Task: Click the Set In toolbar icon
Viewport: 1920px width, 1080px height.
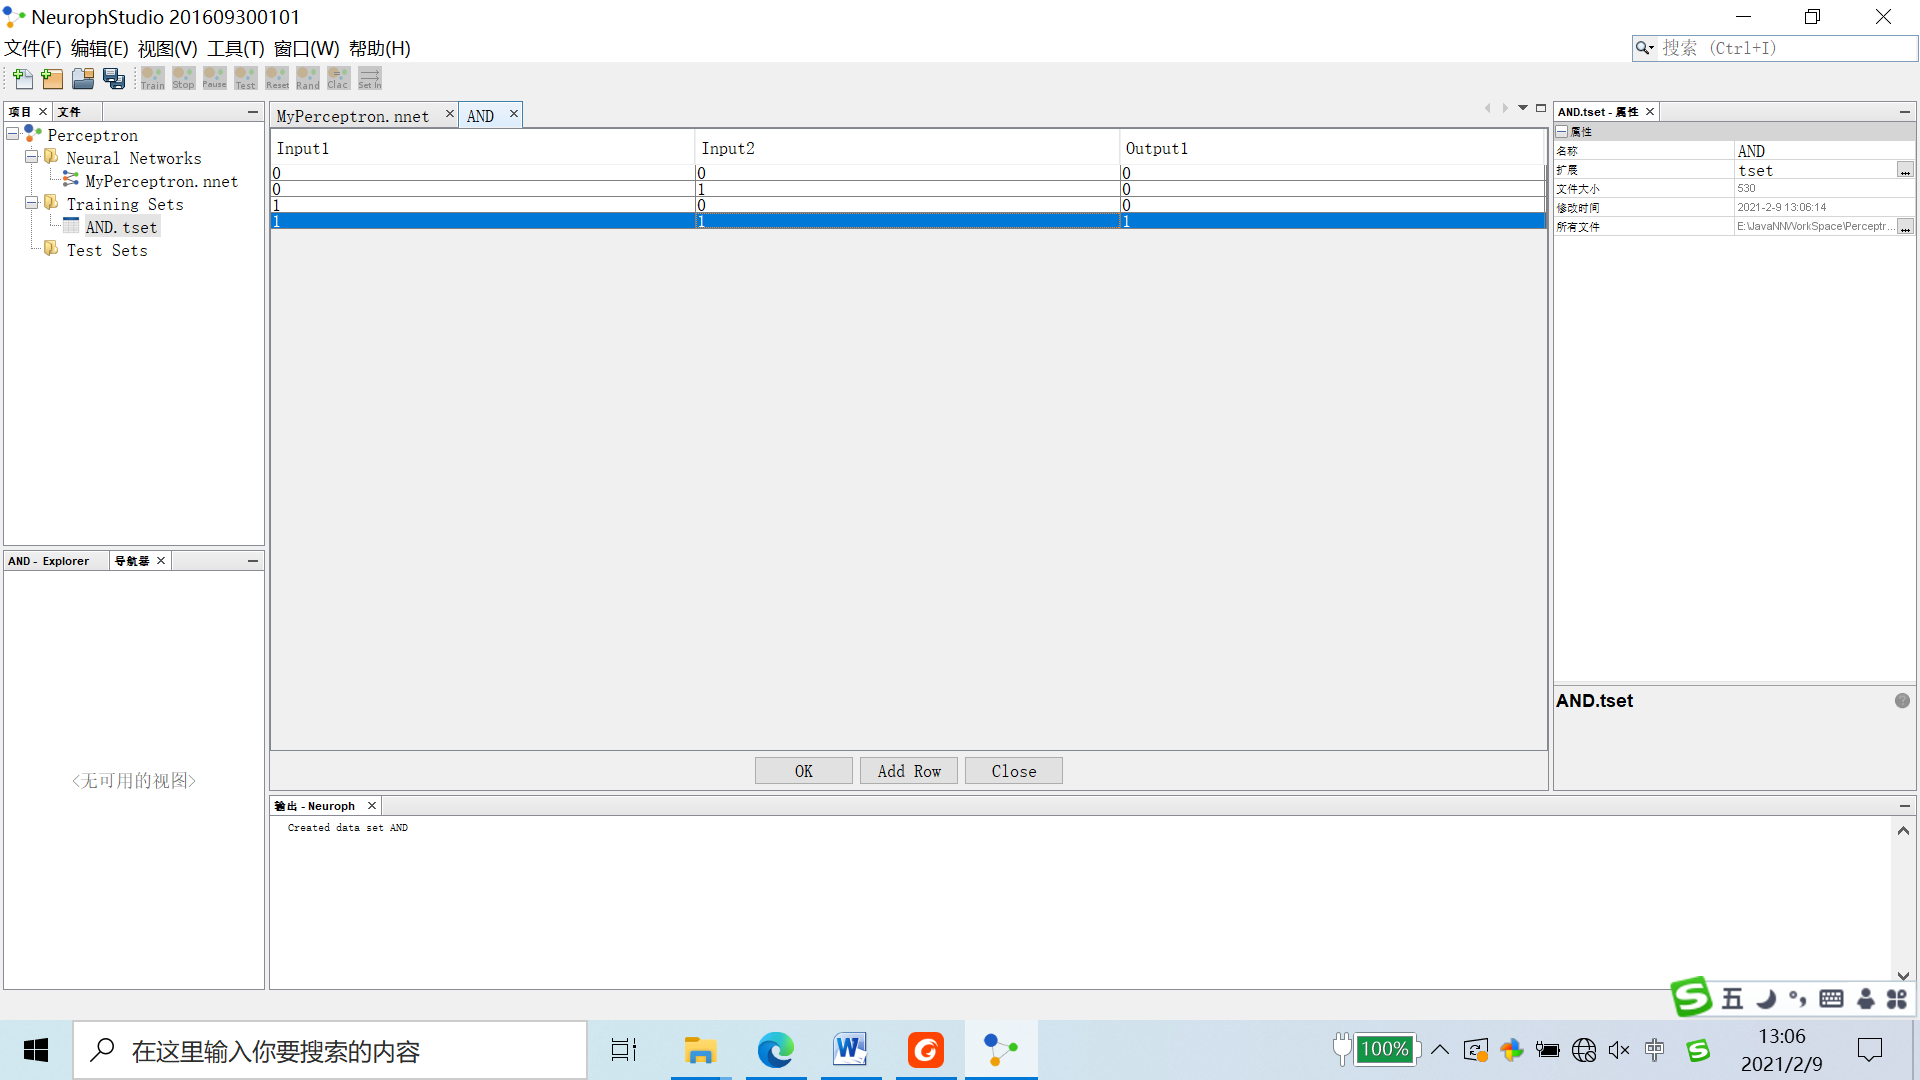Action: tap(370, 78)
